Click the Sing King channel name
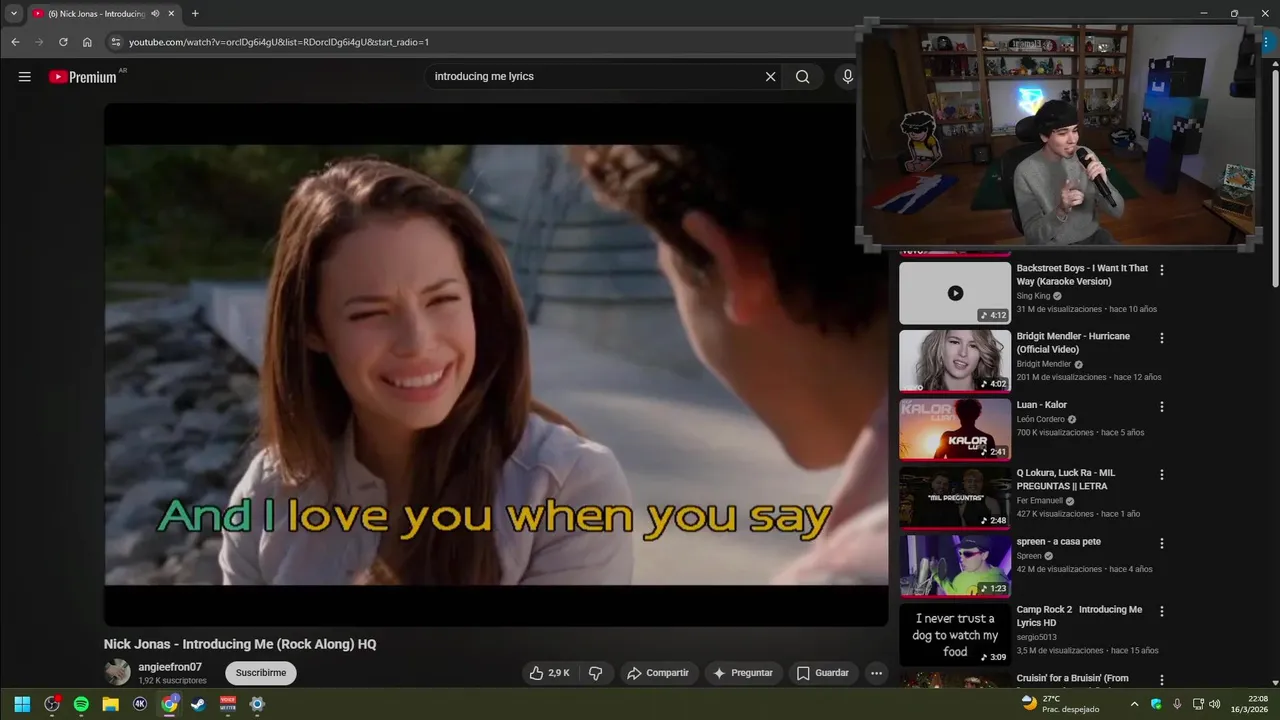This screenshot has width=1280, height=720. [1033, 296]
